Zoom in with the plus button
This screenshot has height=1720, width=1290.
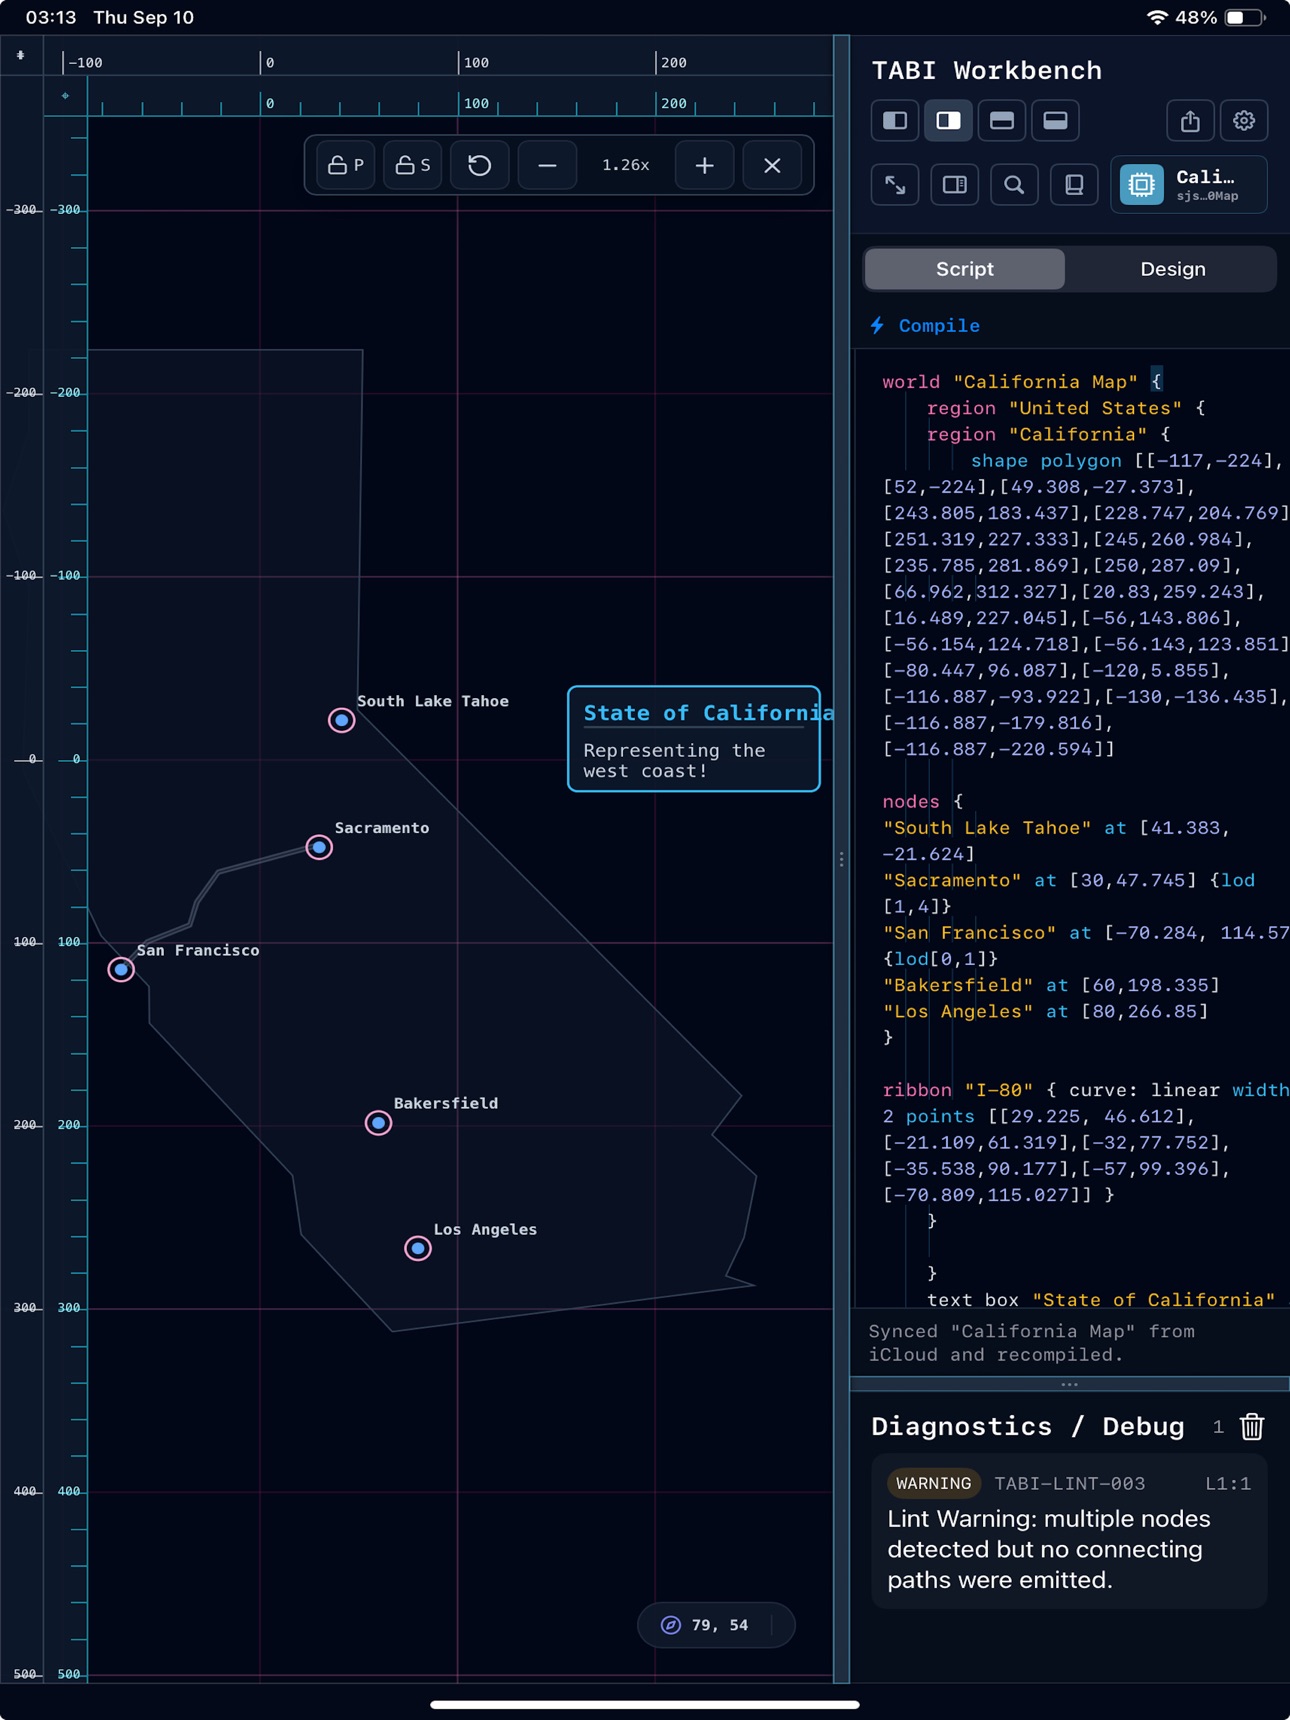[705, 165]
